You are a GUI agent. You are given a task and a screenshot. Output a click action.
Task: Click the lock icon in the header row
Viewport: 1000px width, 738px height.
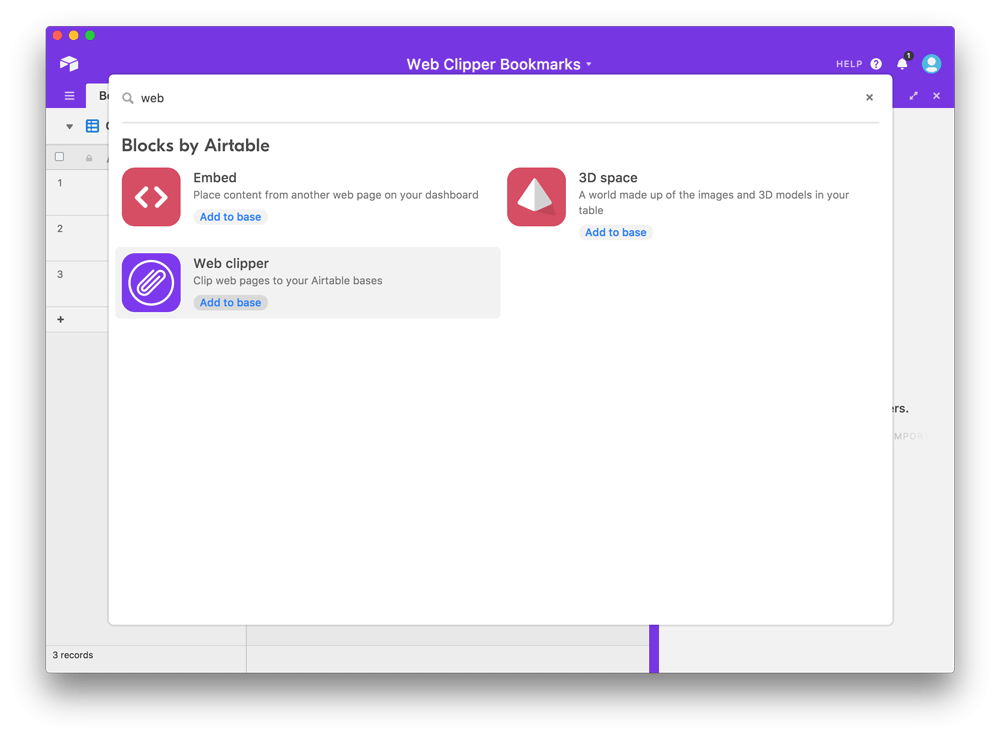89,158
